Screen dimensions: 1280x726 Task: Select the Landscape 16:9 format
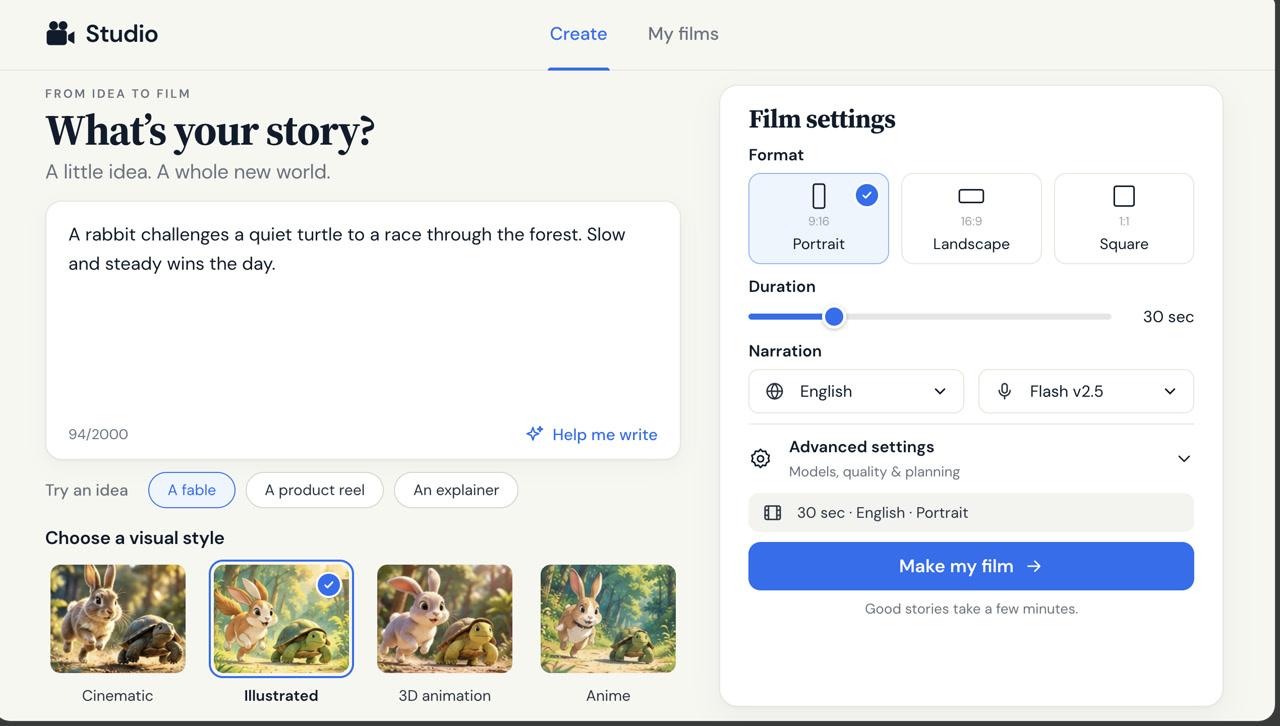(971, 218)
